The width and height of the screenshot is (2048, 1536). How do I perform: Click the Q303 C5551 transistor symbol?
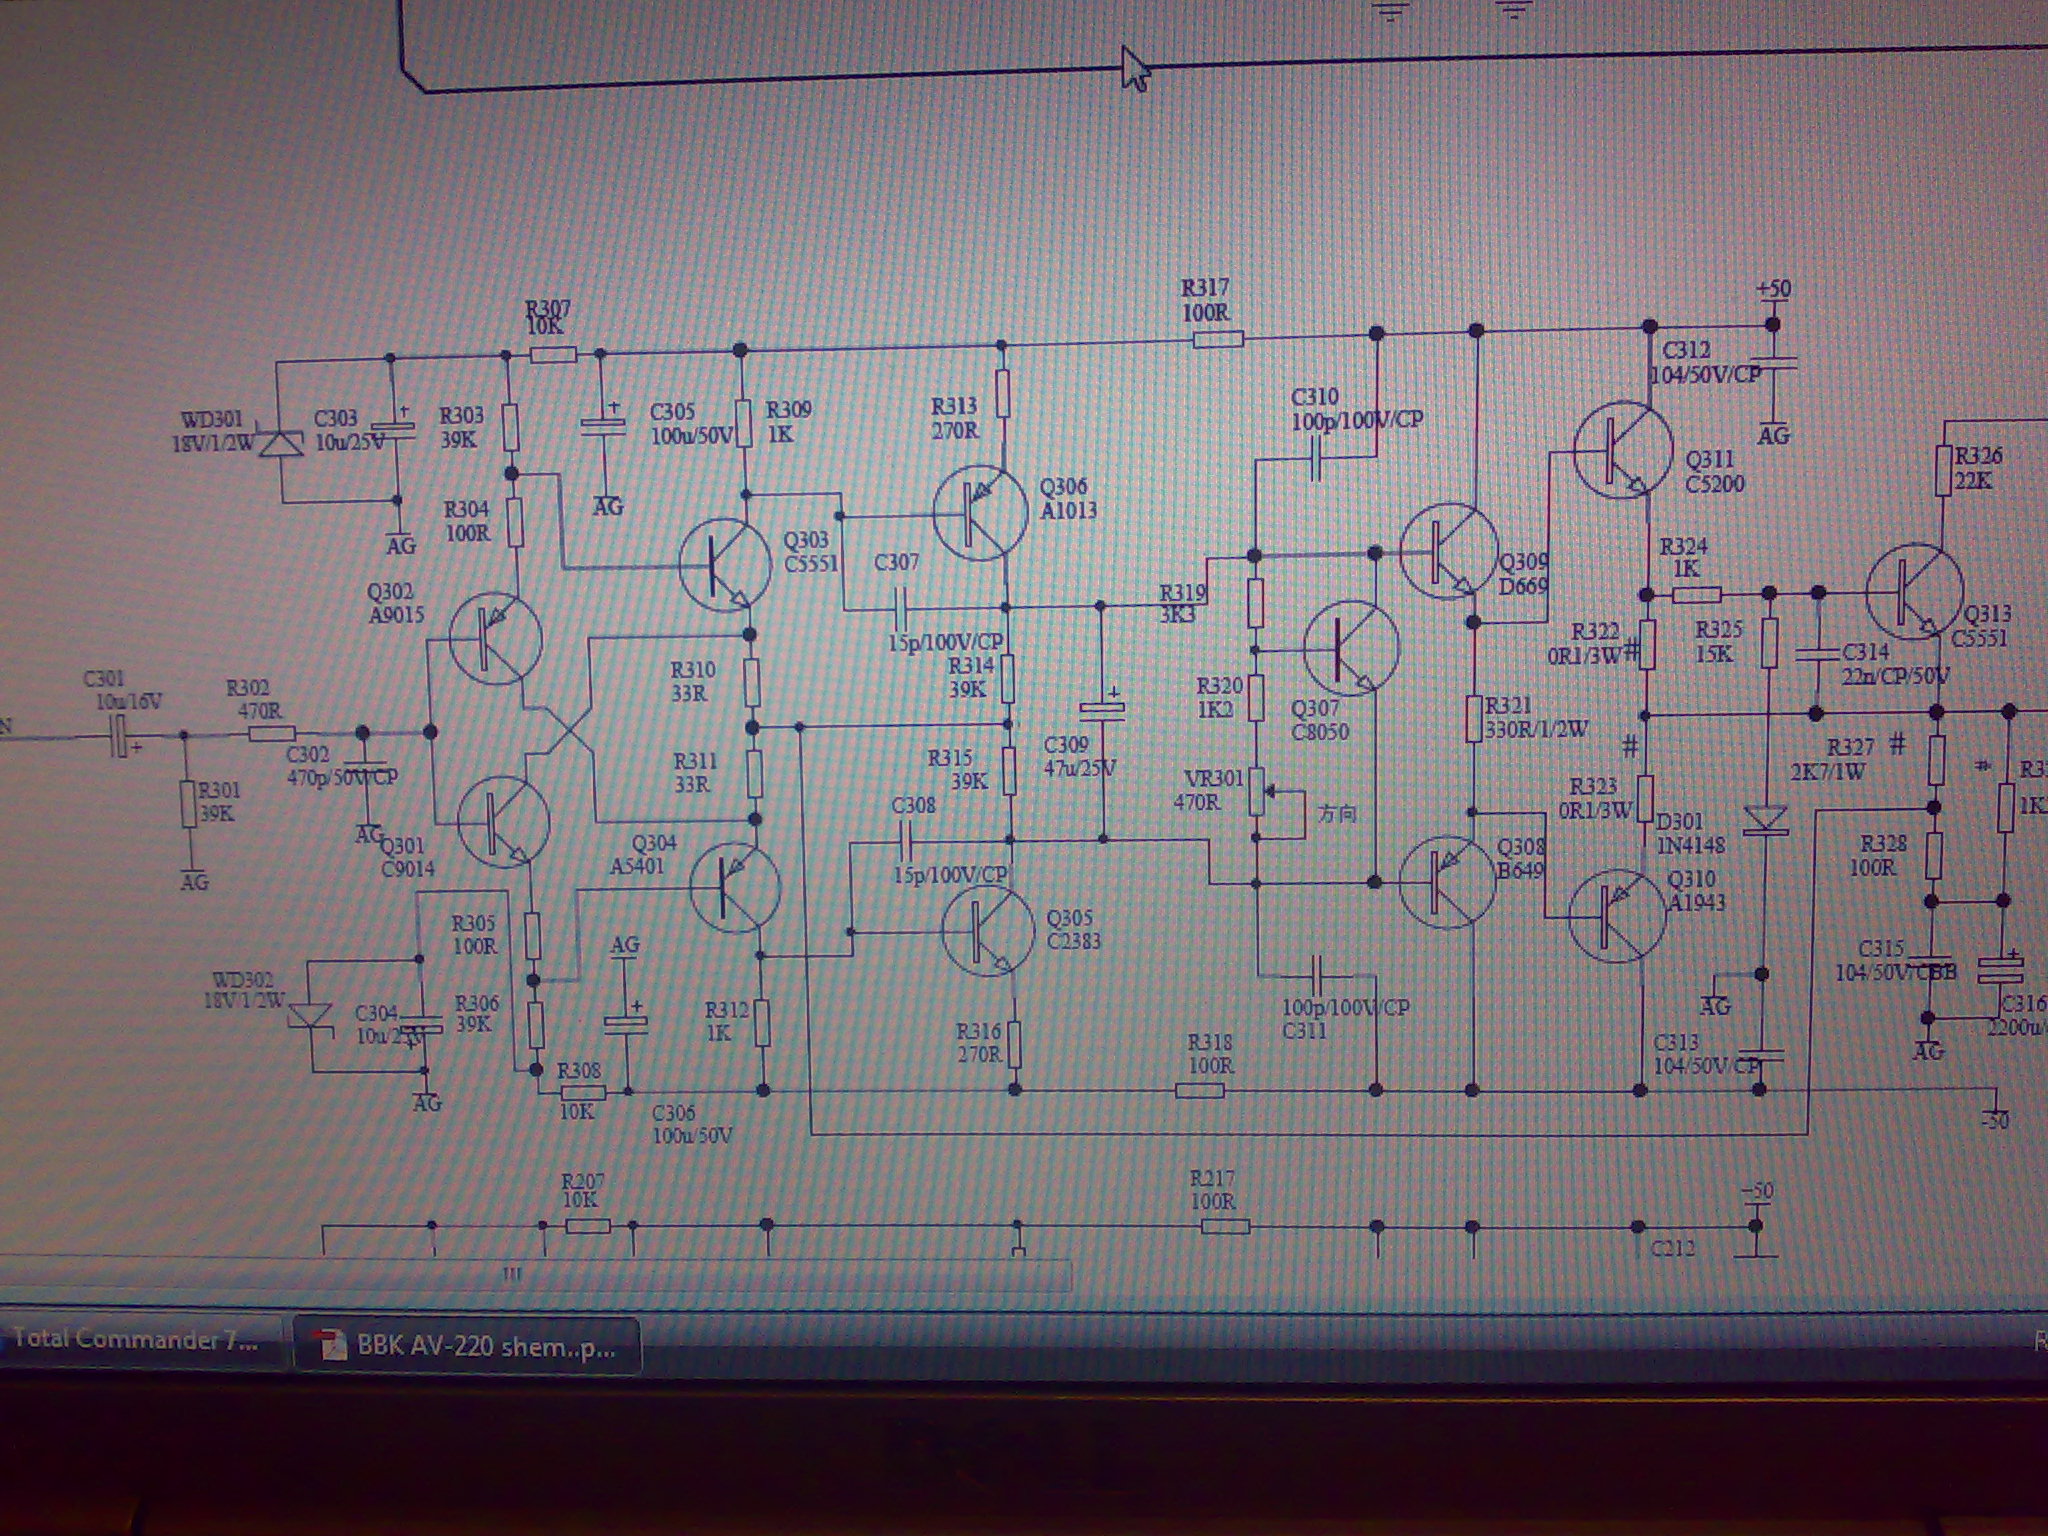pyautogui.click(x=725, y=565)
